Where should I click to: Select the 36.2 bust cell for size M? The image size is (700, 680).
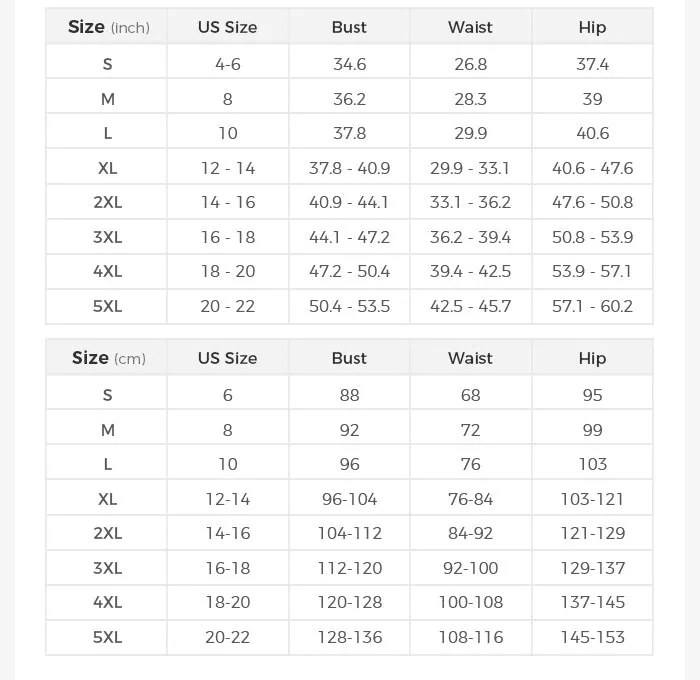click(349, 99)
